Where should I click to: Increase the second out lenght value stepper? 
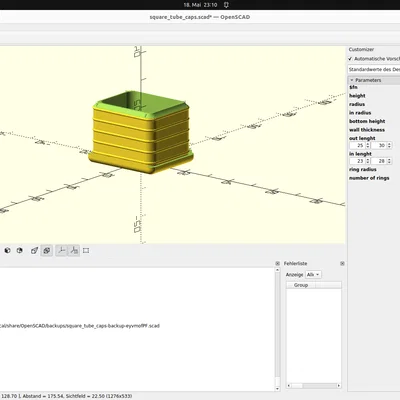coord(389,144)
